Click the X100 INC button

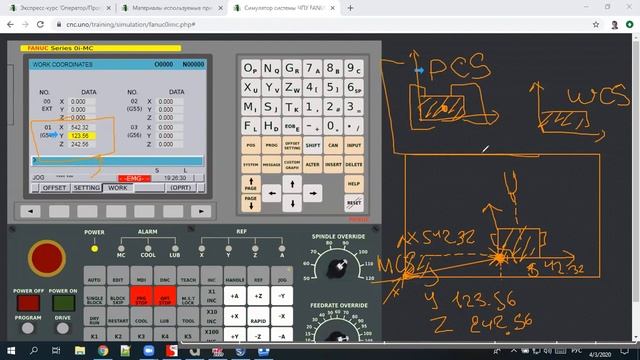pos(211,334)
